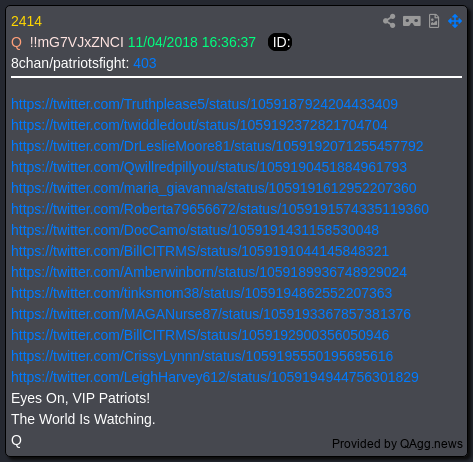Screen dimensions: 473x462
Task: Open the Amberwinborn status link
Action: coord(209,272)
